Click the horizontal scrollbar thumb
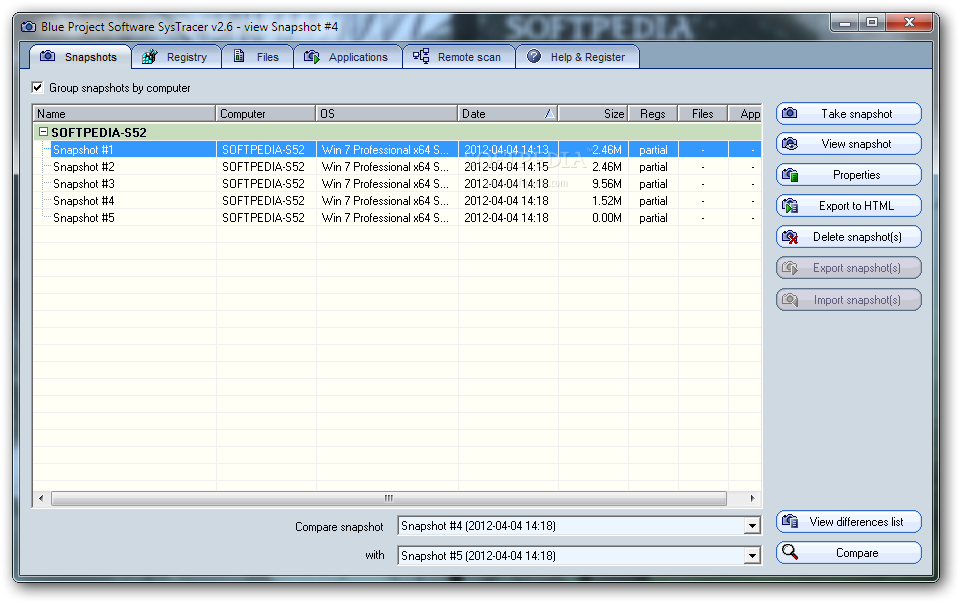The width and height of the screenshot is (960, 603). tap(389, 498)
